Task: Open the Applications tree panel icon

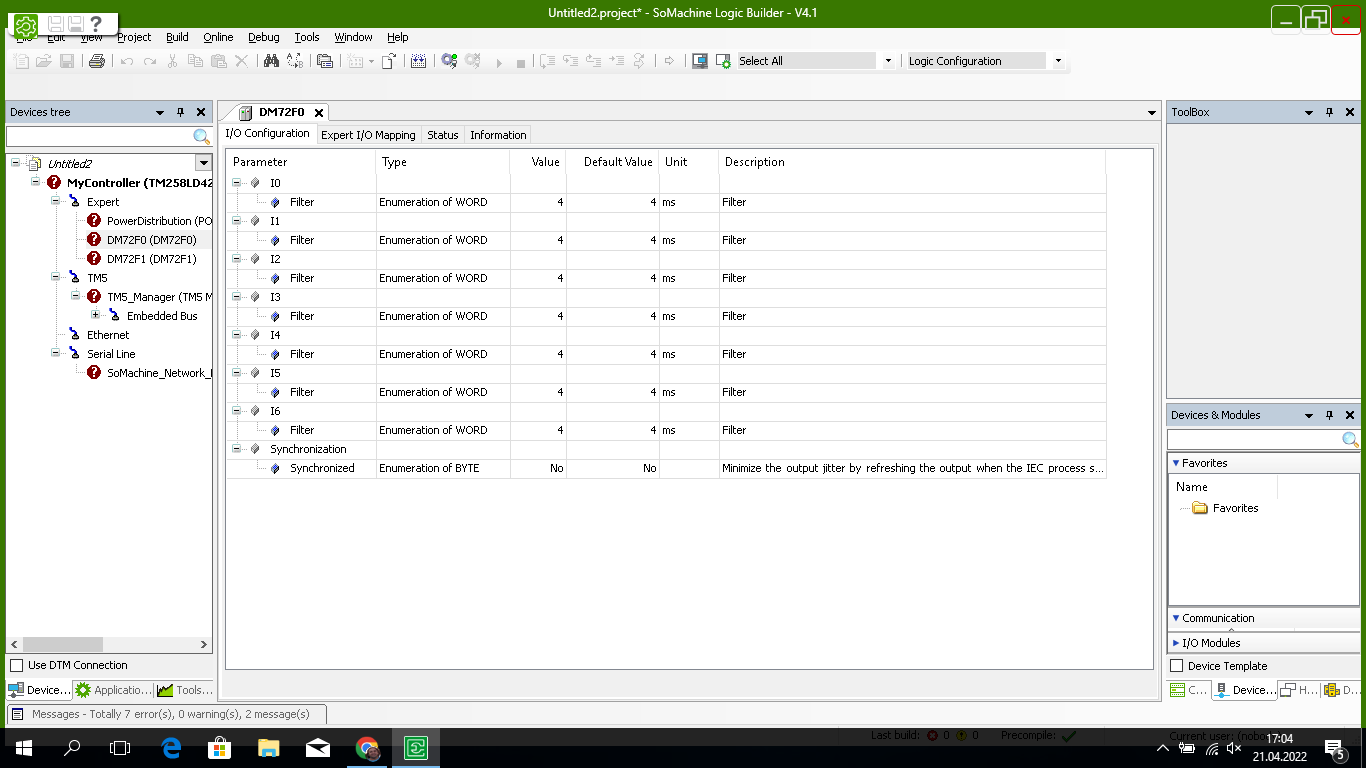Action: 83,690
